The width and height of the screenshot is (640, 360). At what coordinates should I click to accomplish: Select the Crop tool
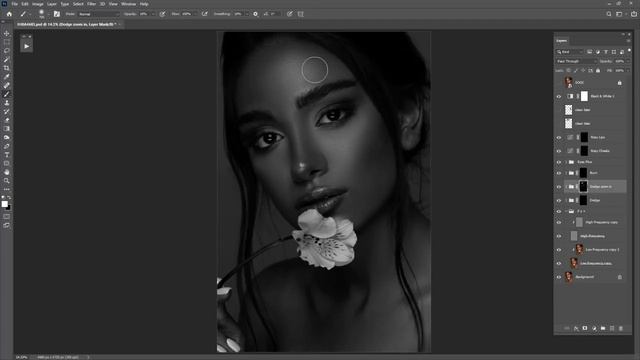coord(7,68)
